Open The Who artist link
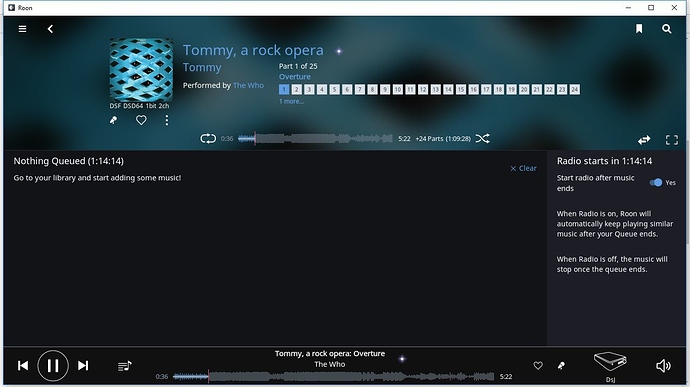This screenshot has height=387, width=690. click(248, 85)
